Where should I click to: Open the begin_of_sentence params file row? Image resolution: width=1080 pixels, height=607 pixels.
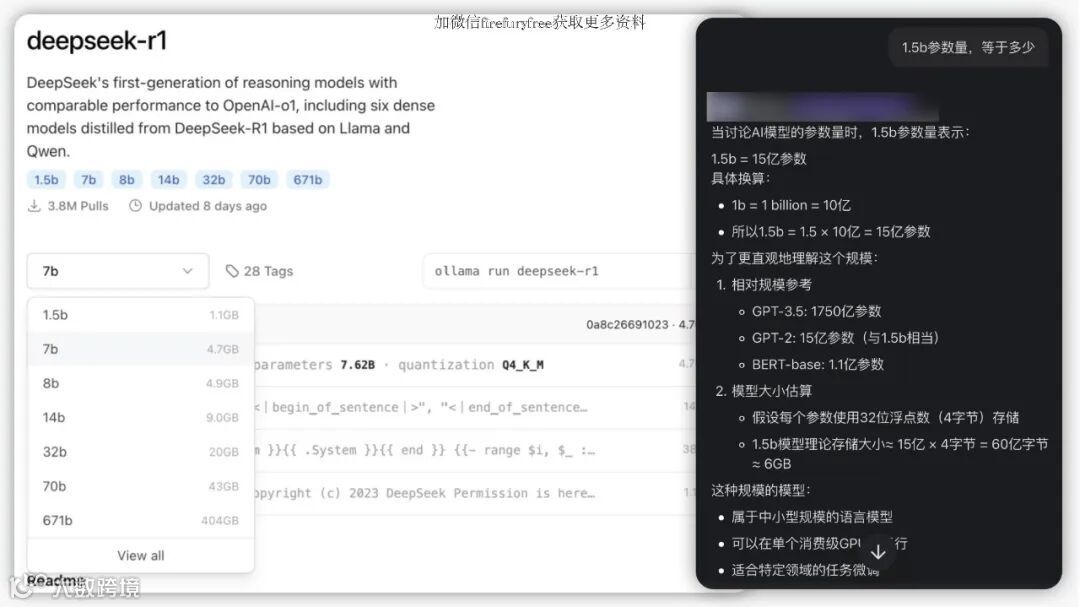(475, 407)
